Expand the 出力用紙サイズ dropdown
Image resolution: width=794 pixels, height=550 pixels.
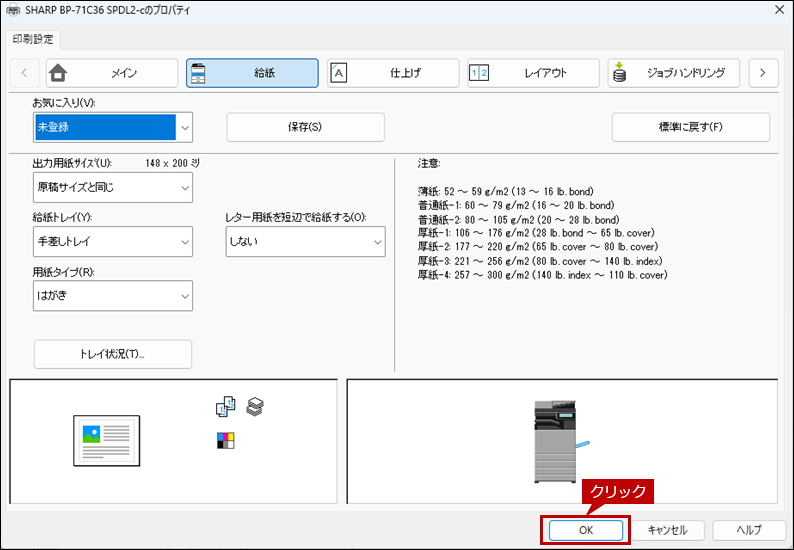pyautogui.click(x=112, y=187)
